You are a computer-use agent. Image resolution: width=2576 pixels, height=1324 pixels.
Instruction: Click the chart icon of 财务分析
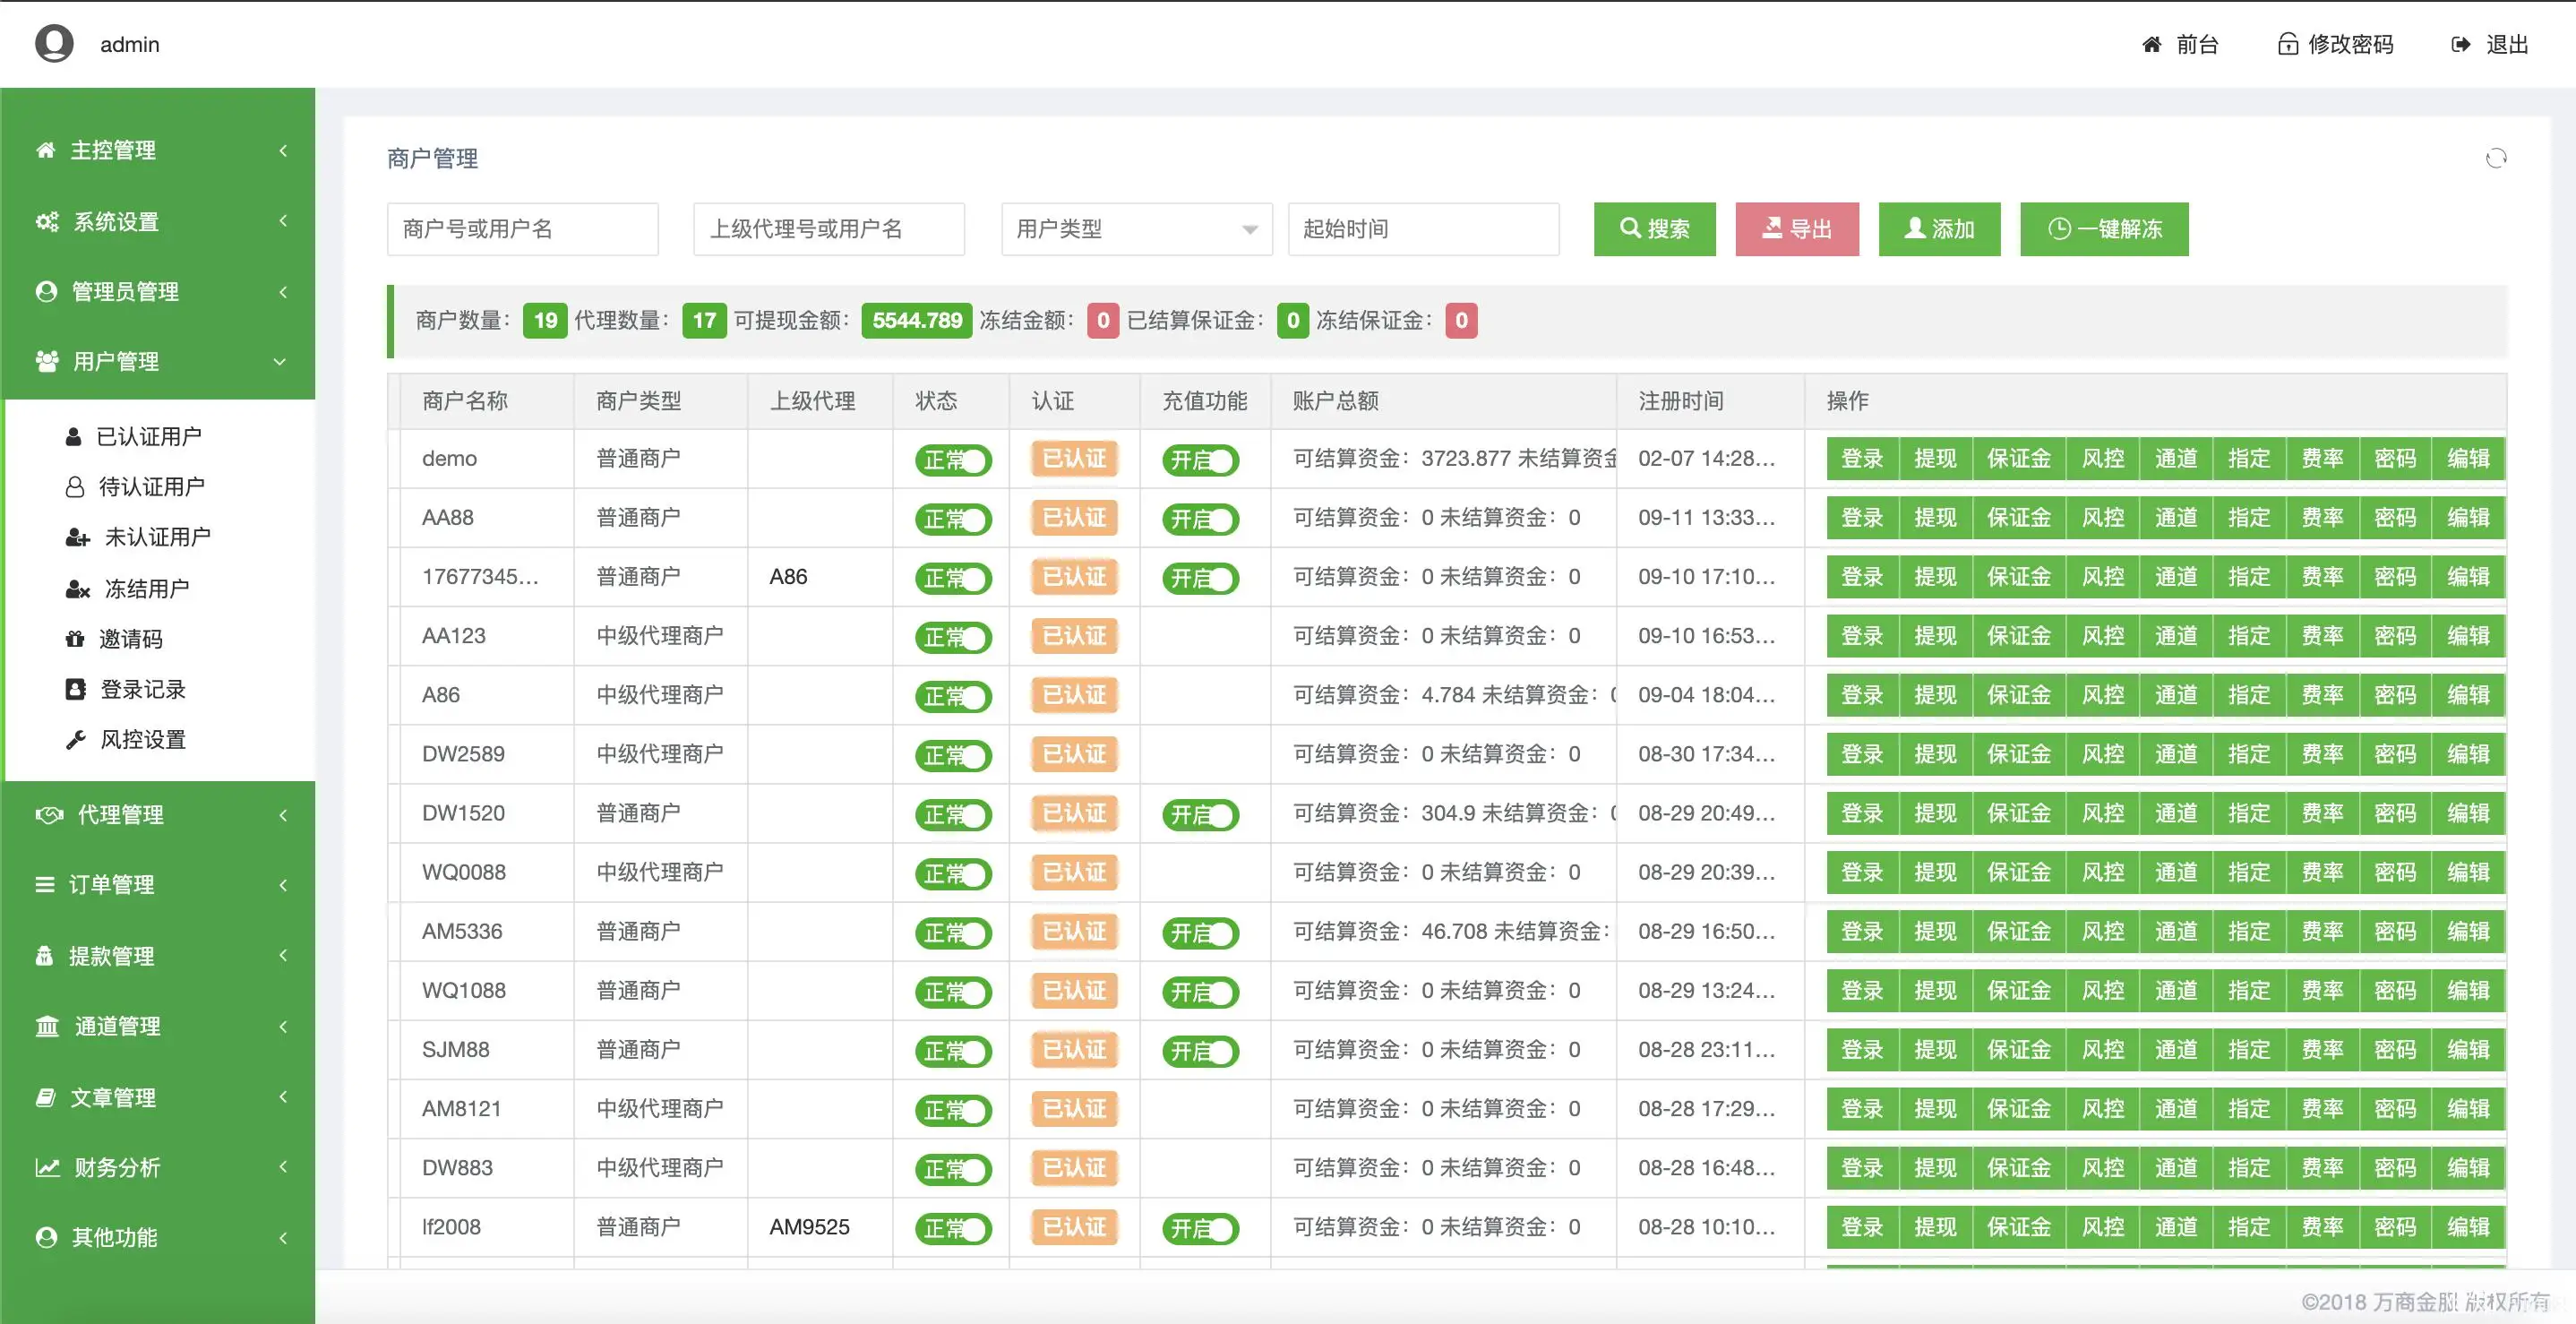47,1167
